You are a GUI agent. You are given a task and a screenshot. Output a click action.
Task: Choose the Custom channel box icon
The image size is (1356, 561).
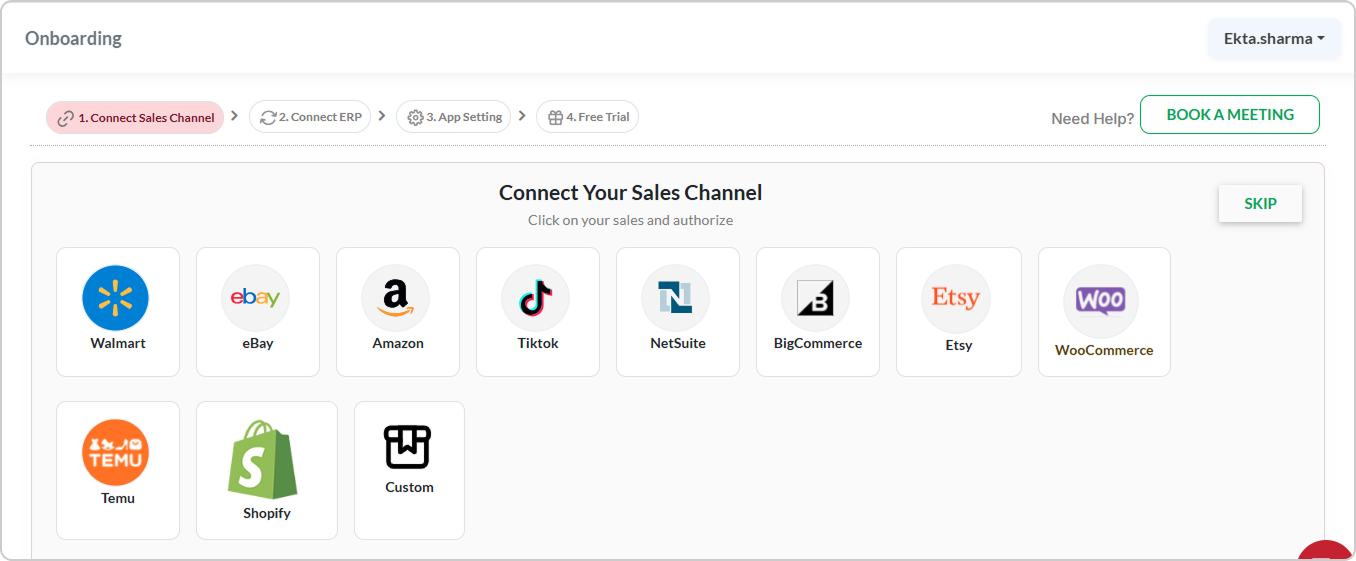(407, 447)
